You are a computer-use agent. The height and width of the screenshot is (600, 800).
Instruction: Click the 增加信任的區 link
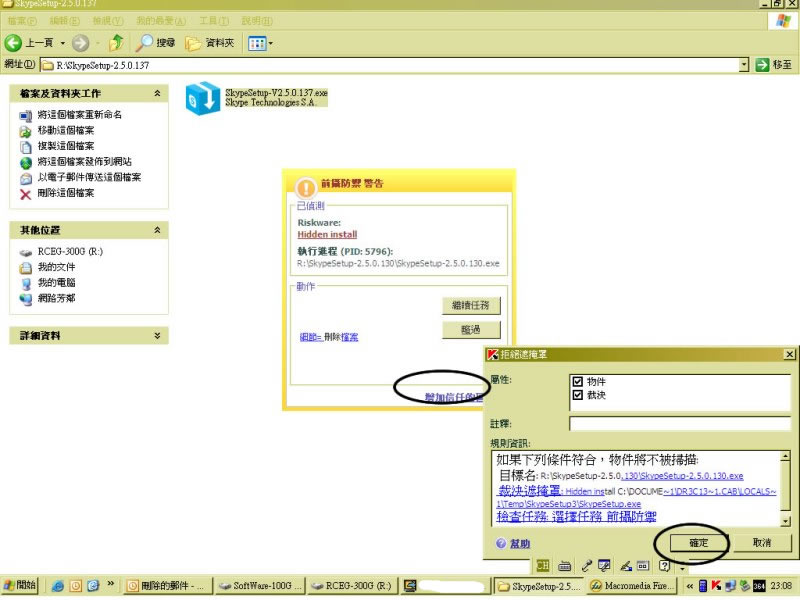[x=454, y=397]
